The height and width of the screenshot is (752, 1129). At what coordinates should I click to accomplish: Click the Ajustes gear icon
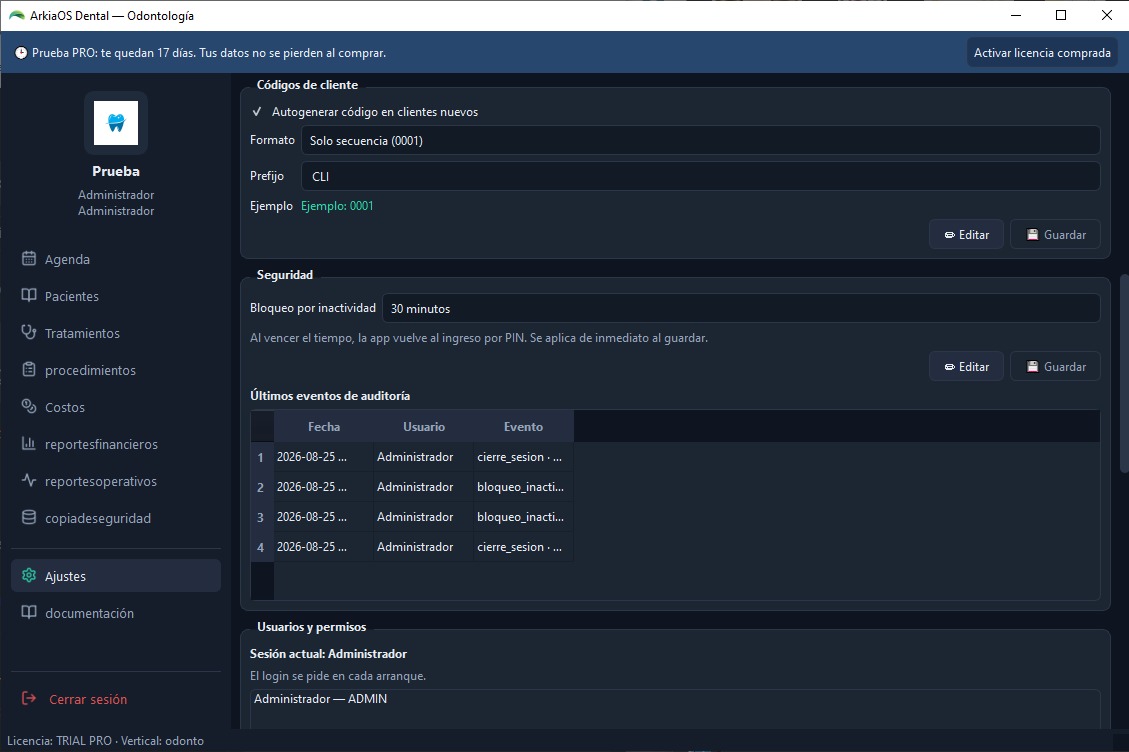click(29, 576)
